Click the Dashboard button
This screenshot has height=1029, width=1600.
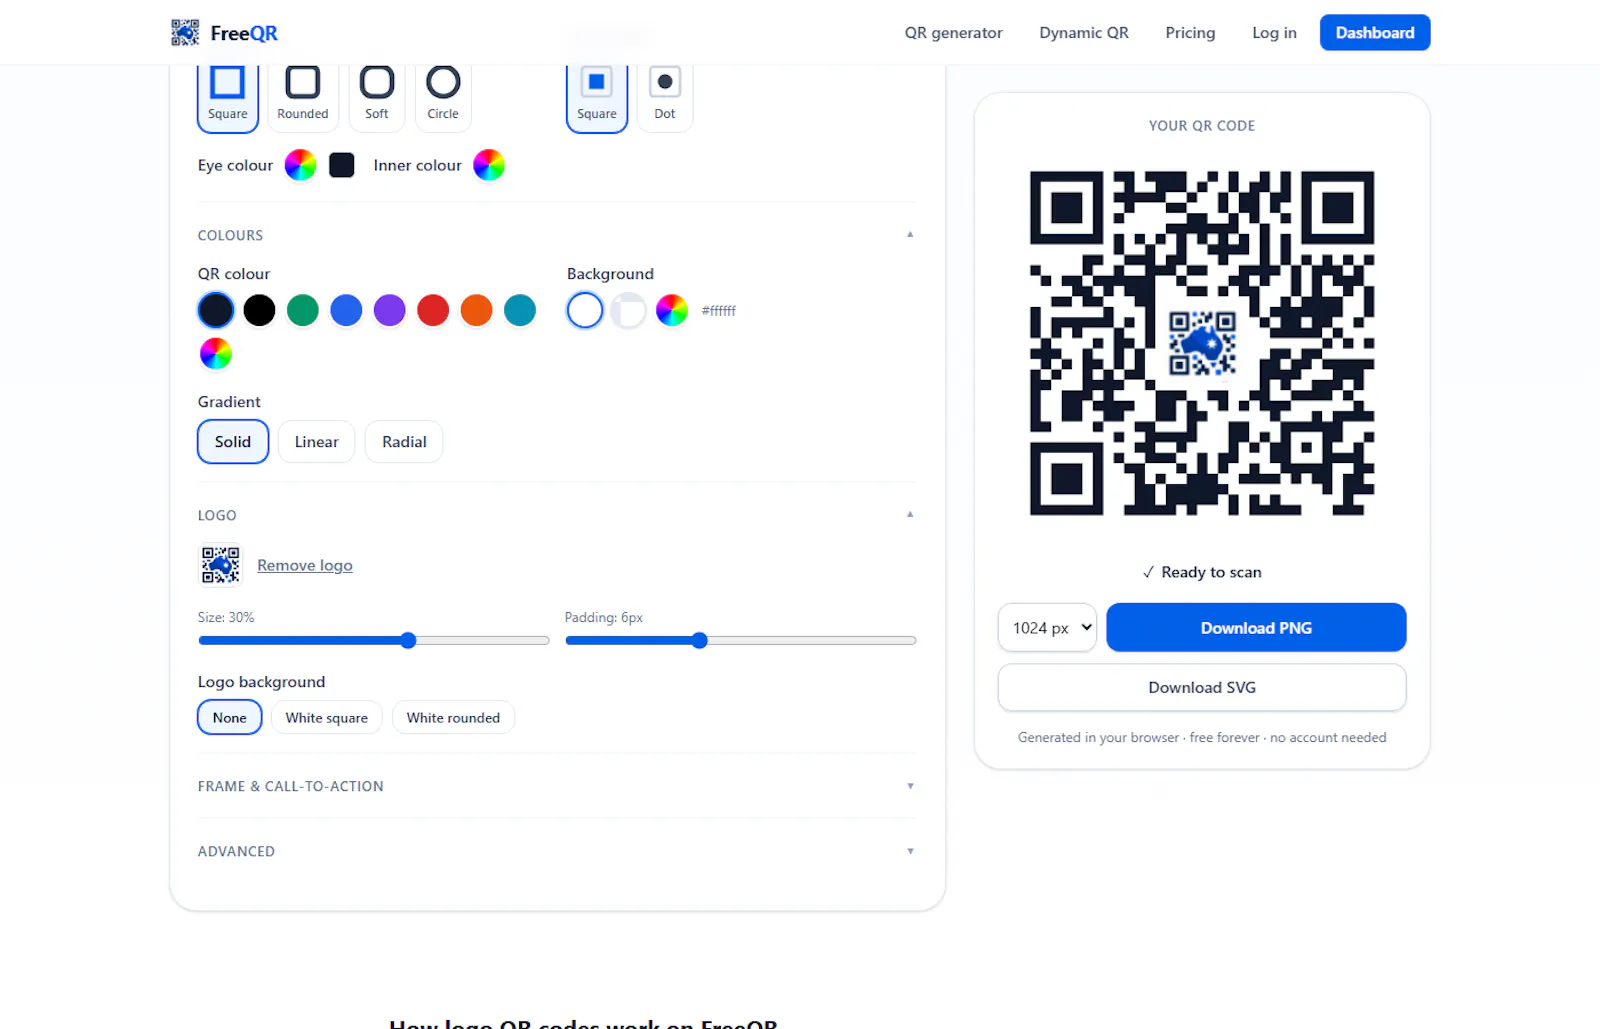tap(1375, 33)
